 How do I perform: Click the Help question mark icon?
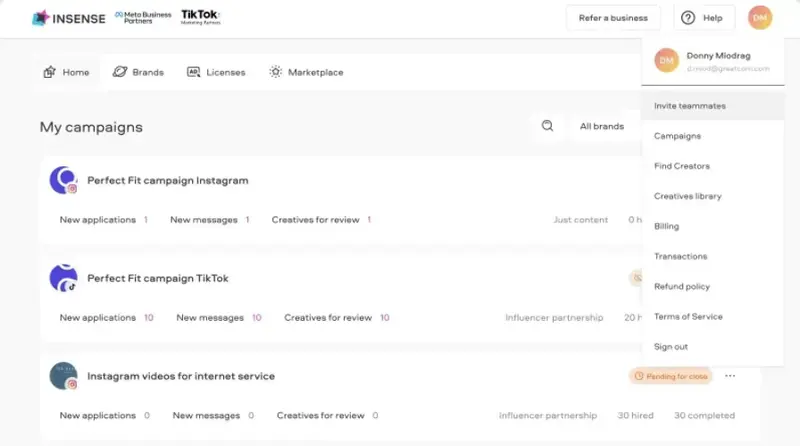coord(688,18)
